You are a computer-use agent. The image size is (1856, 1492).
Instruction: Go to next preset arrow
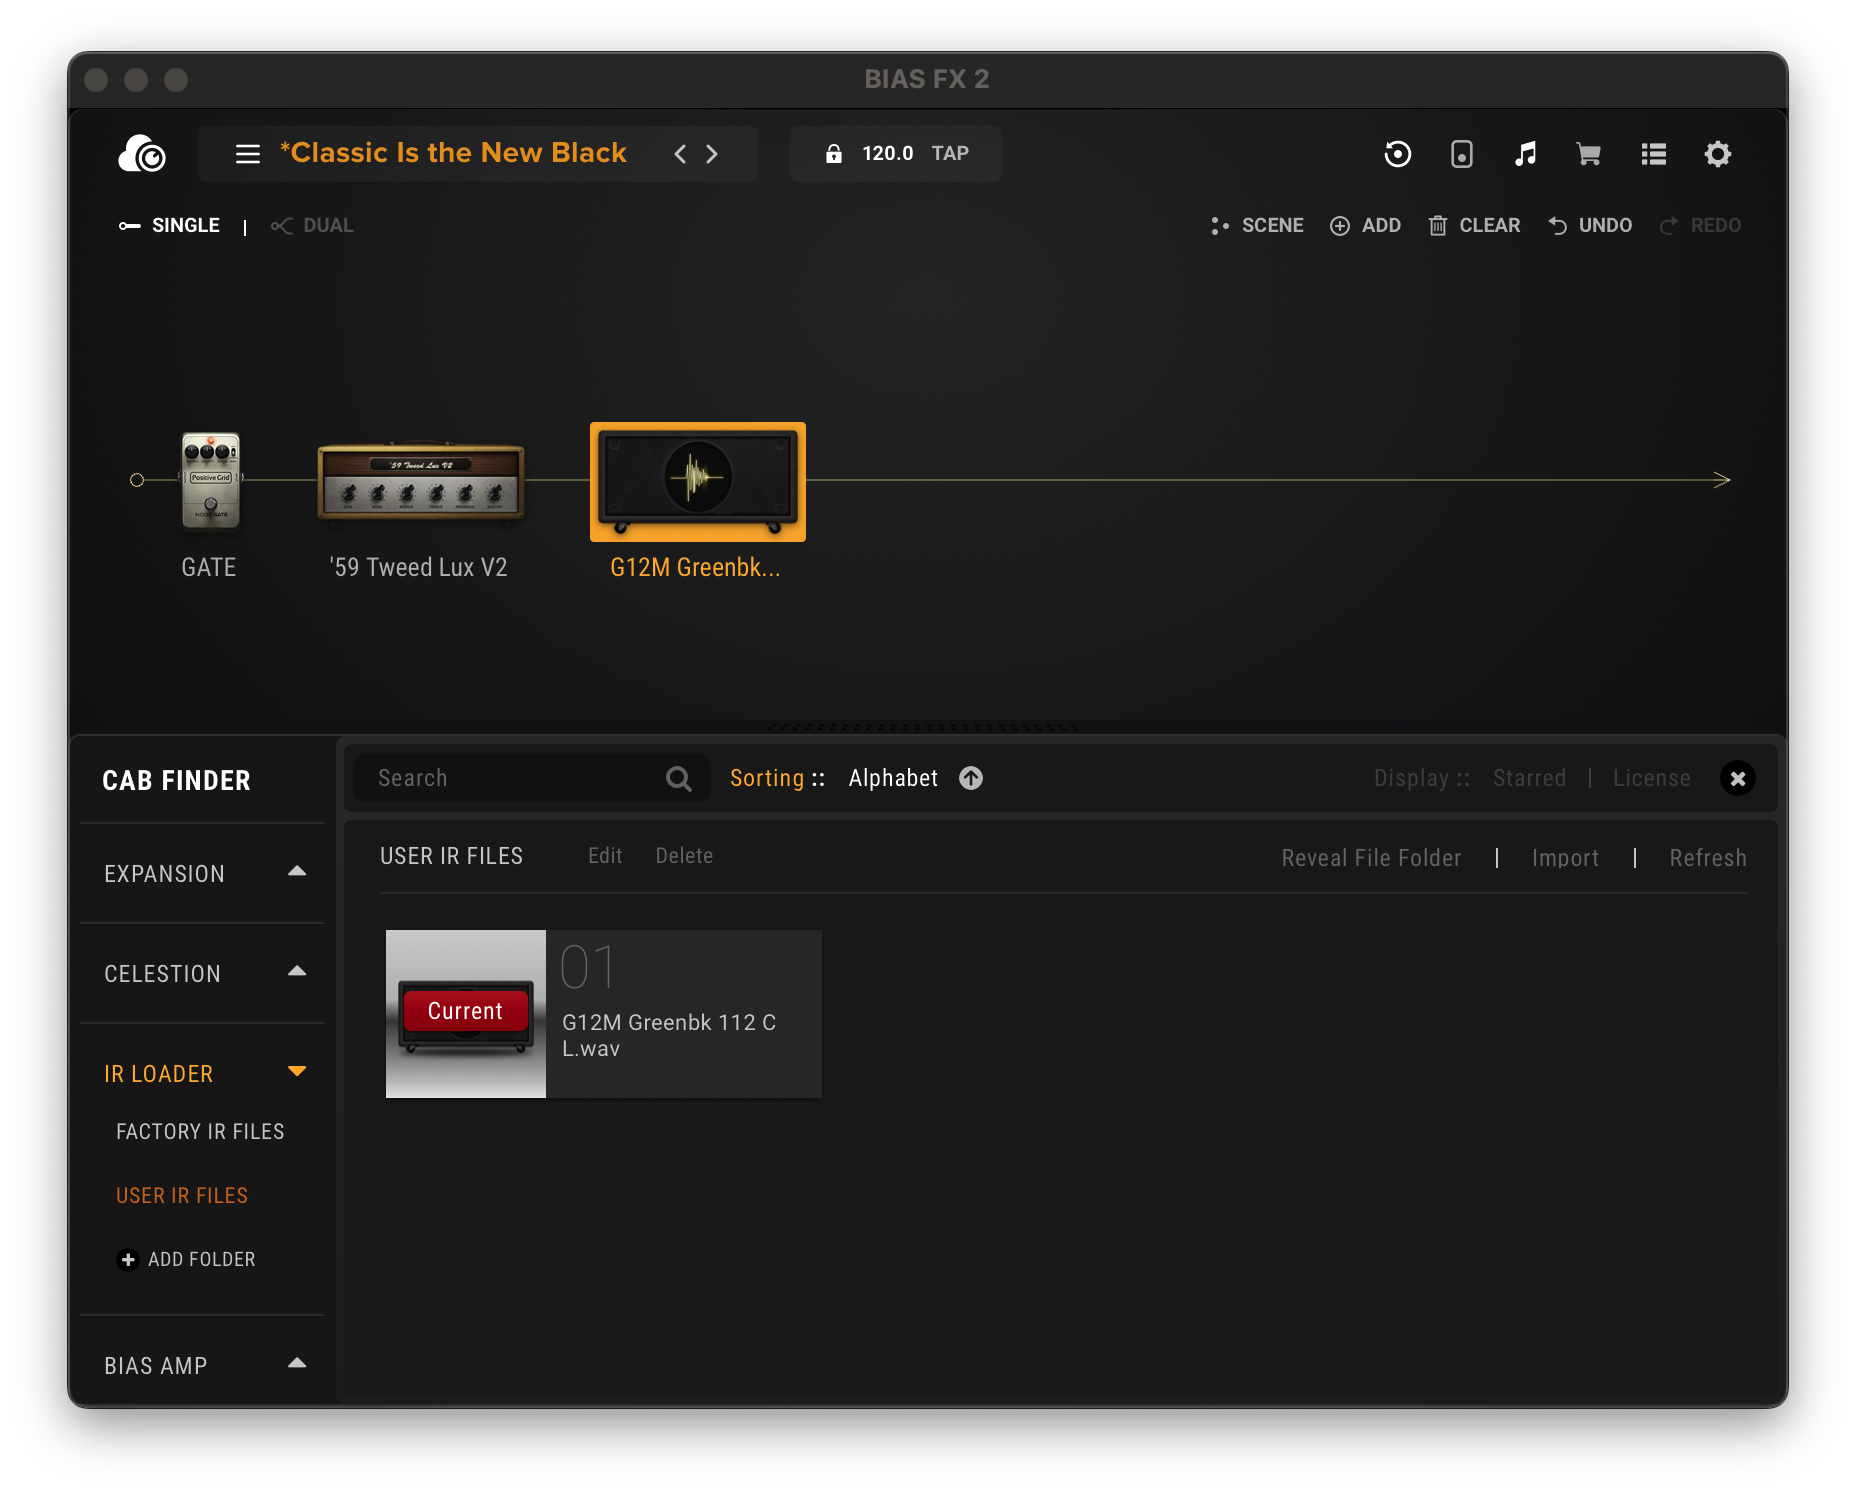(712, 154)
